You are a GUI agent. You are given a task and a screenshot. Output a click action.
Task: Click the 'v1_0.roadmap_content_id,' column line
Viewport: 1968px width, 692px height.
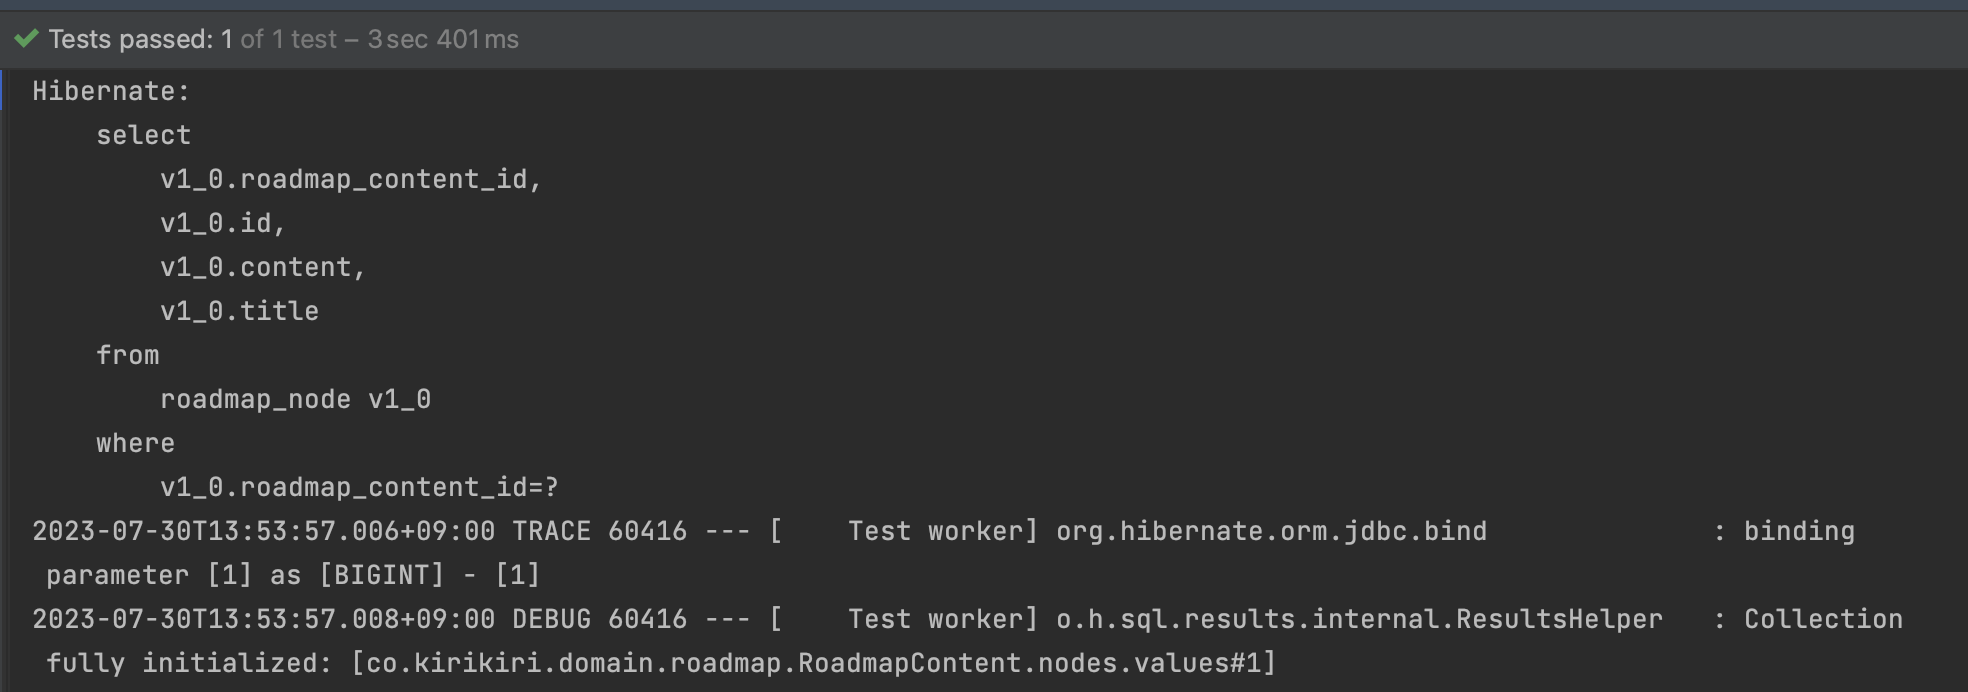(x=351, y=179)
